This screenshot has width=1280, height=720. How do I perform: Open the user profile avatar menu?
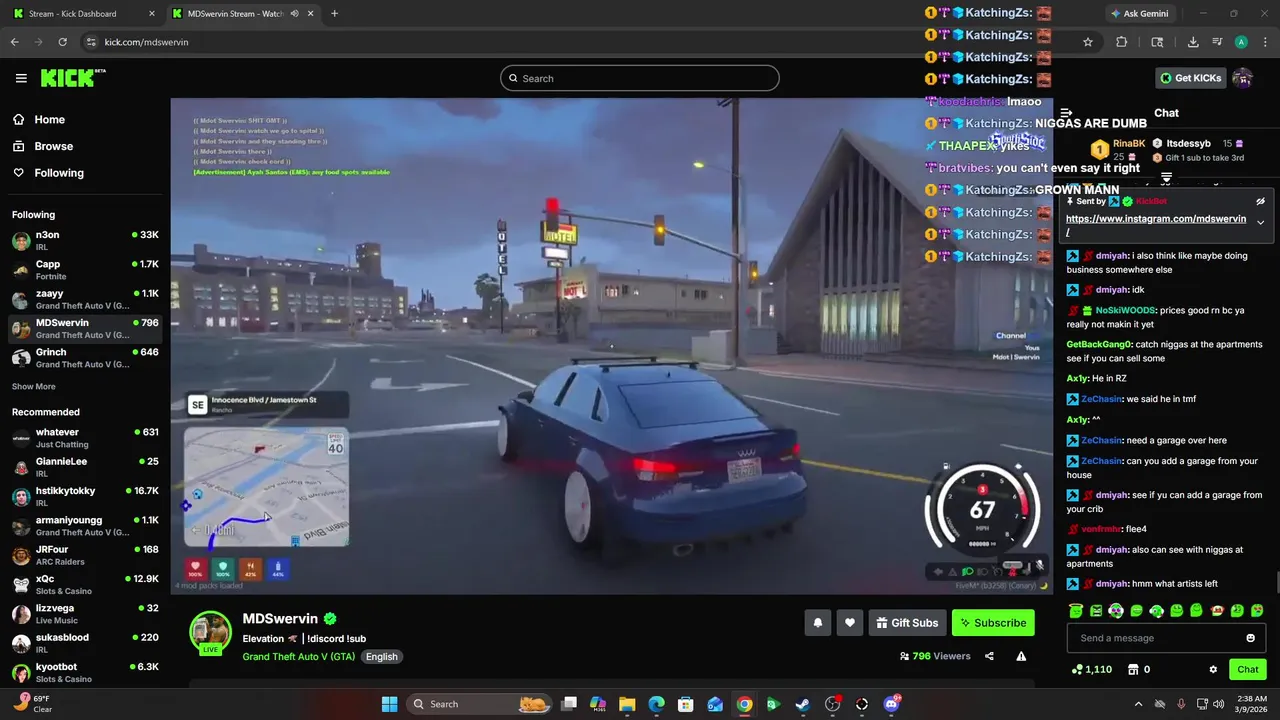[1243, 78]
